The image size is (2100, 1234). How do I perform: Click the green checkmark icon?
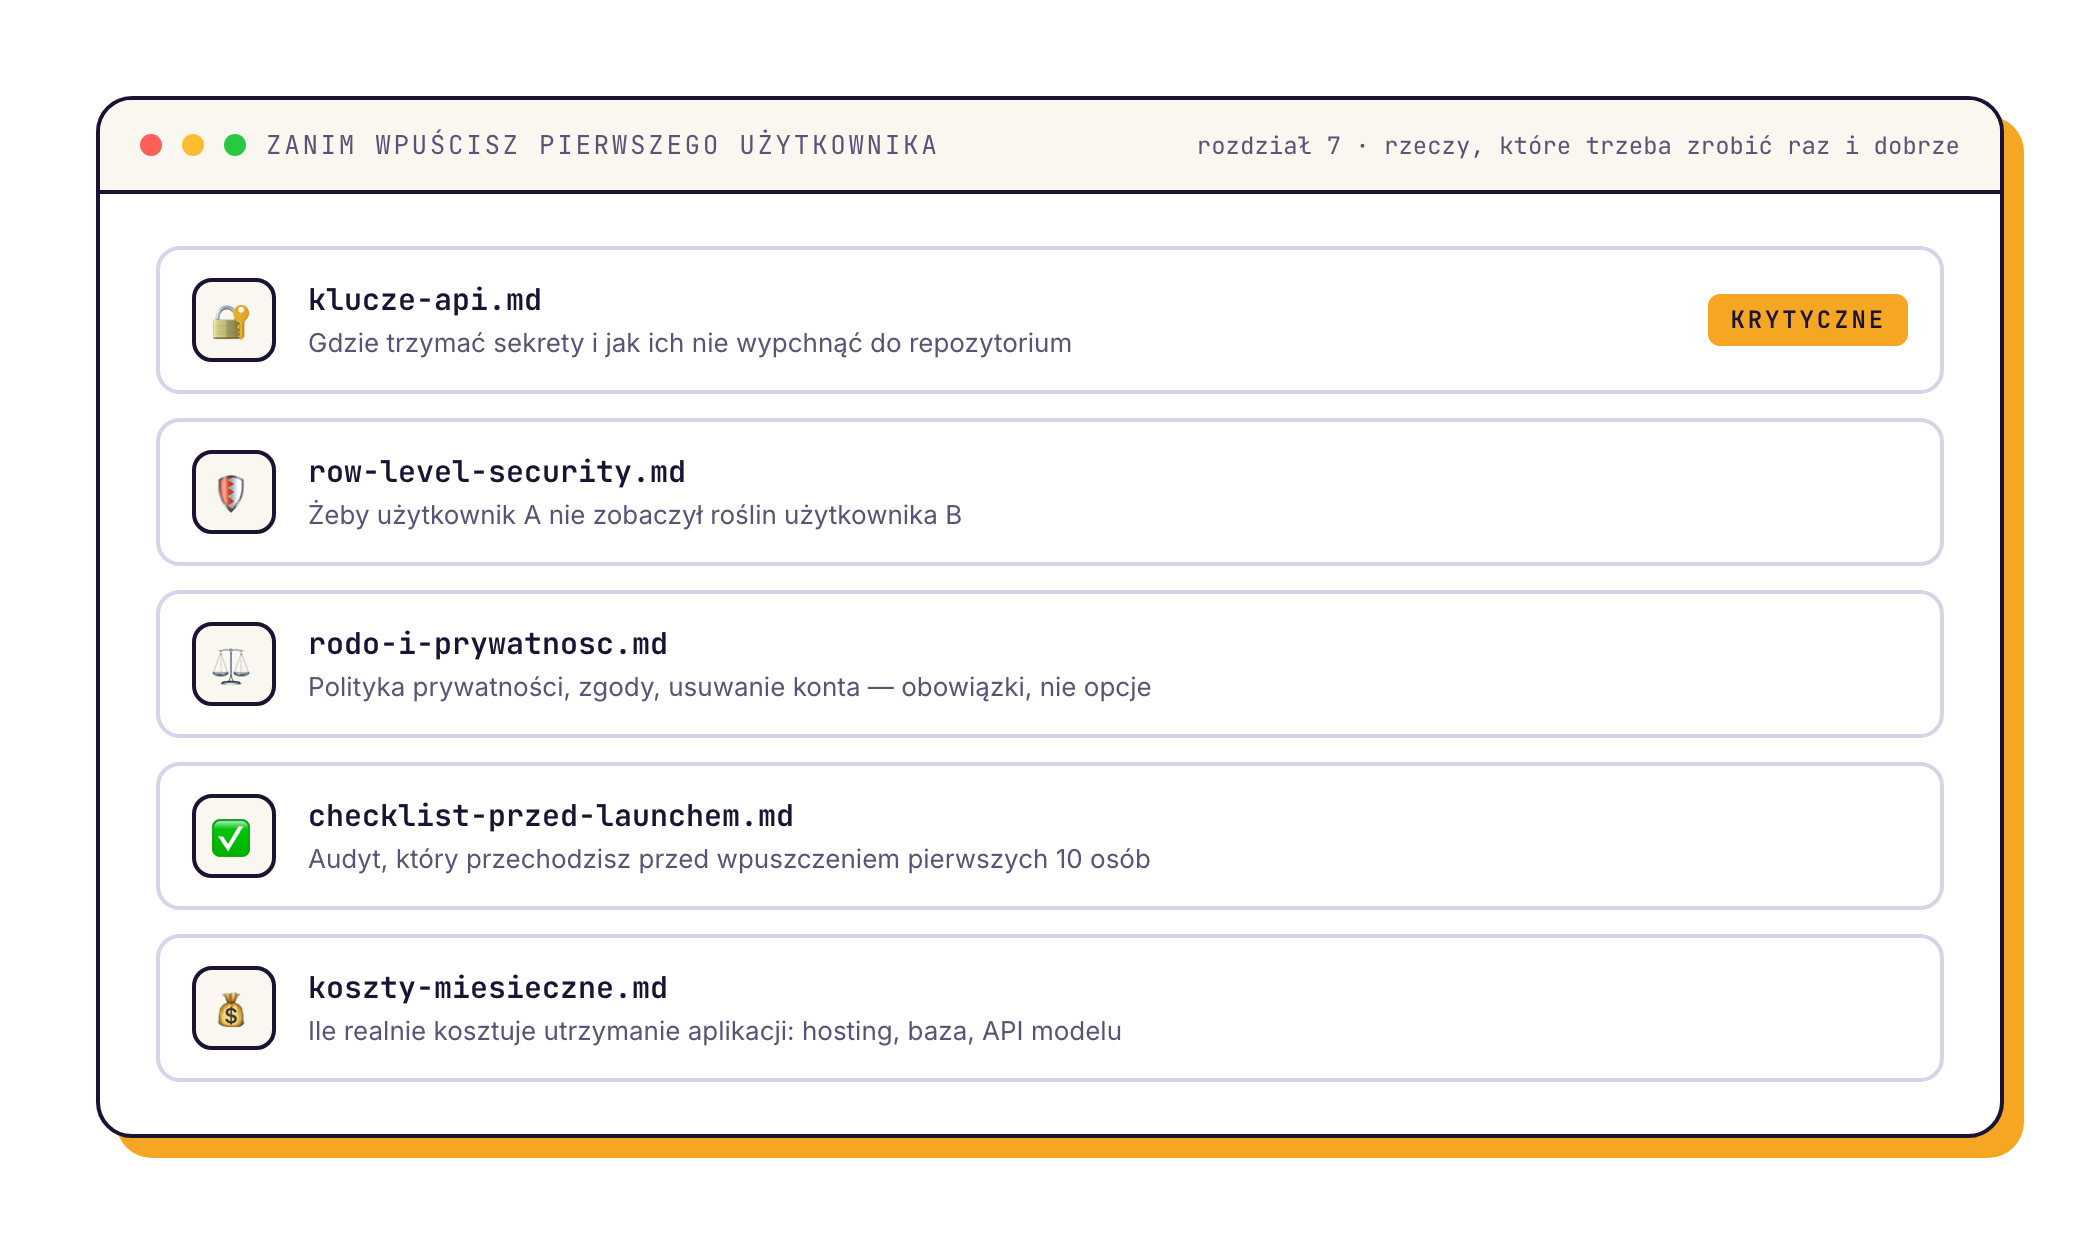(233, 836)
